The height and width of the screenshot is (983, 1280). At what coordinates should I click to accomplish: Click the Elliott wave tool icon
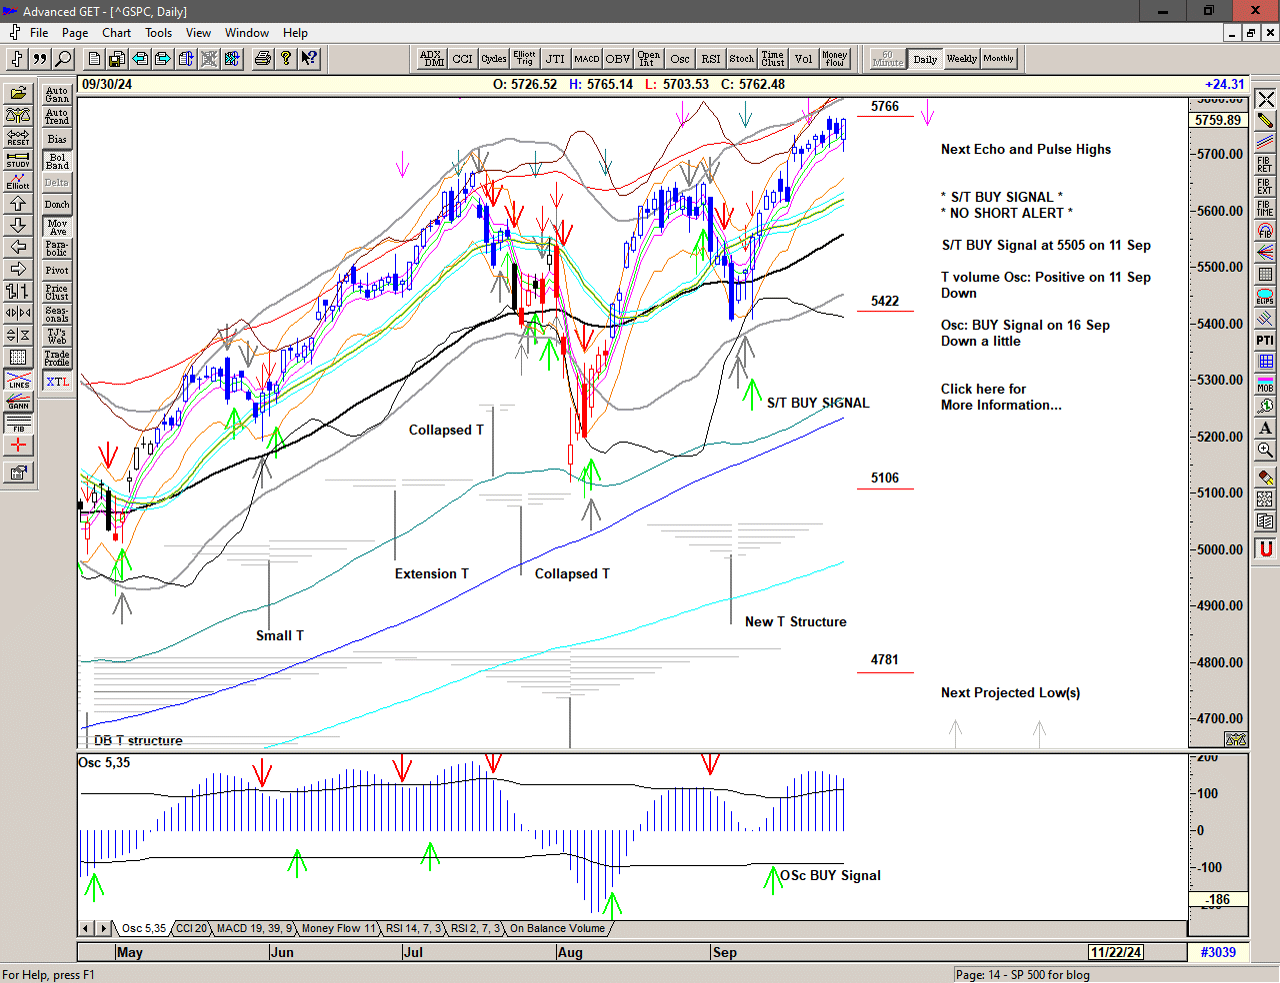click(x=18, y=181)
